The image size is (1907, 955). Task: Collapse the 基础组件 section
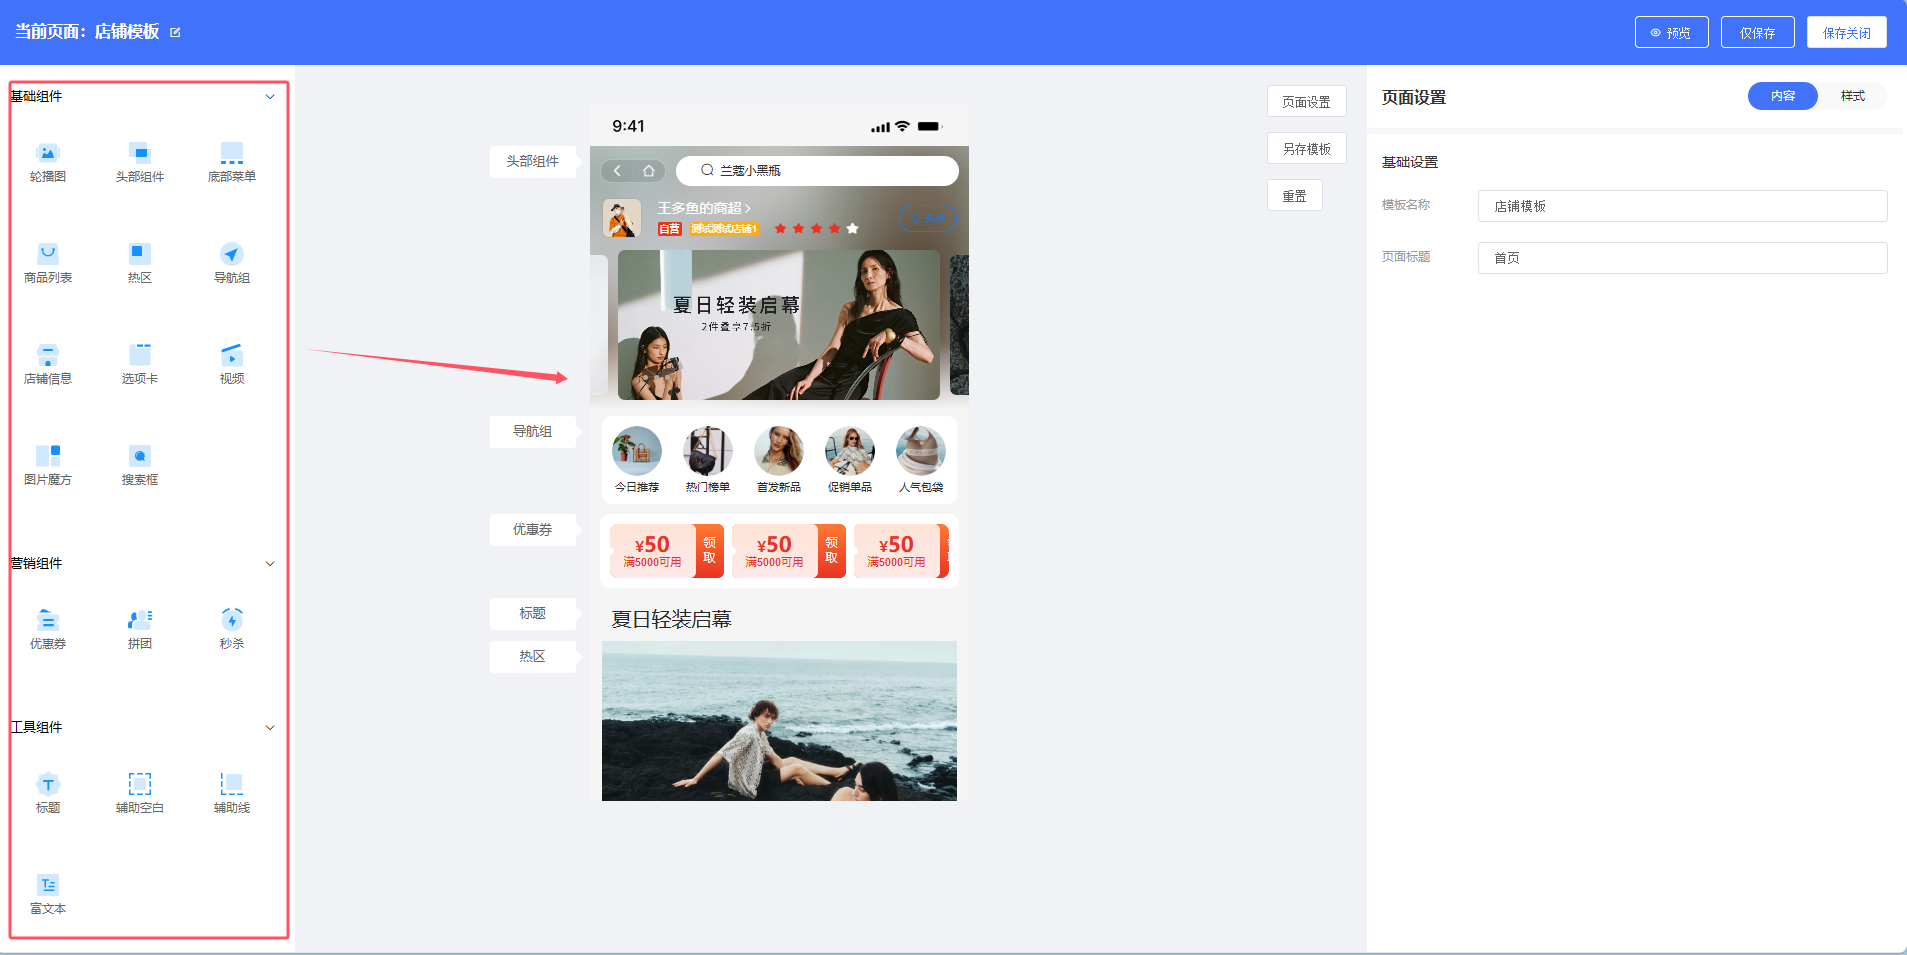270,97
